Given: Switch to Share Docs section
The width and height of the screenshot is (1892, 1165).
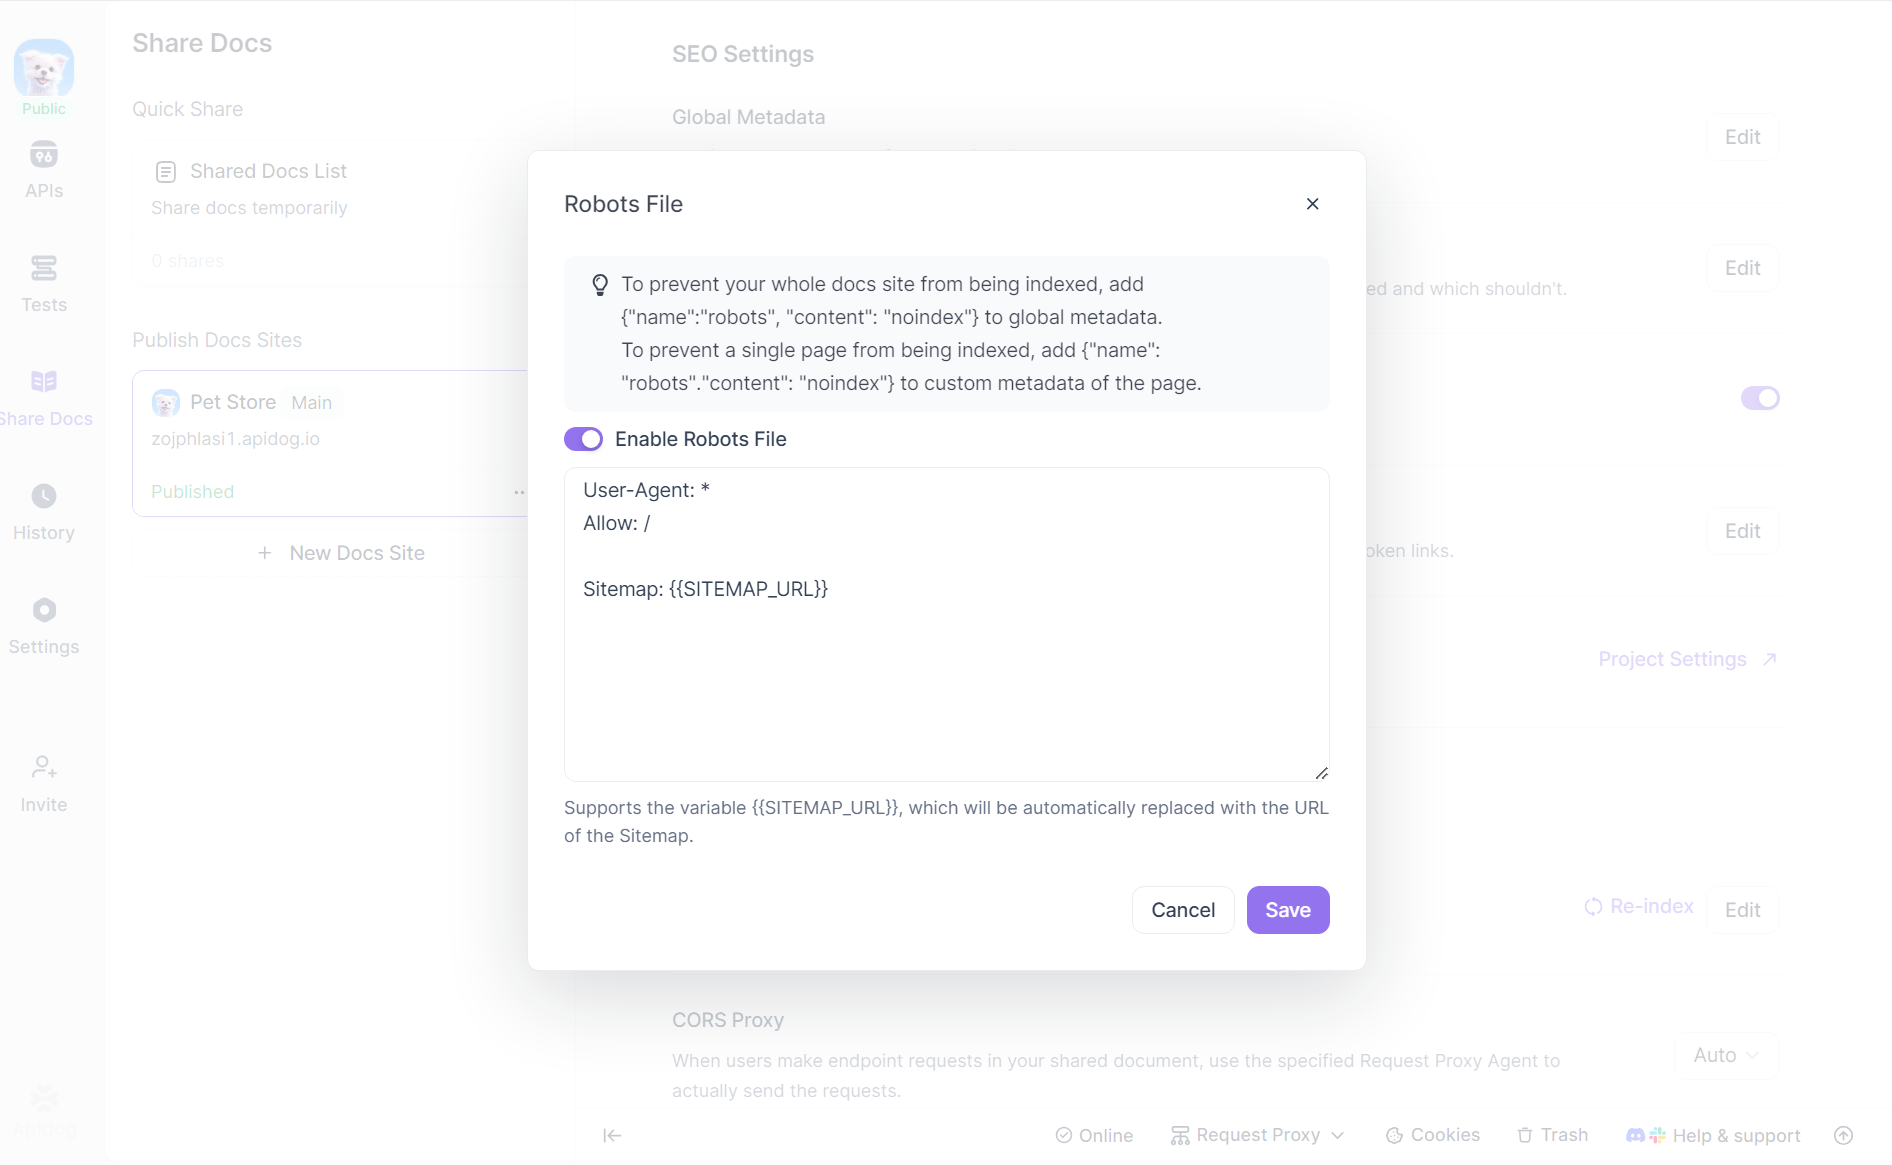Looking at the screenshot, I should 44,383.
